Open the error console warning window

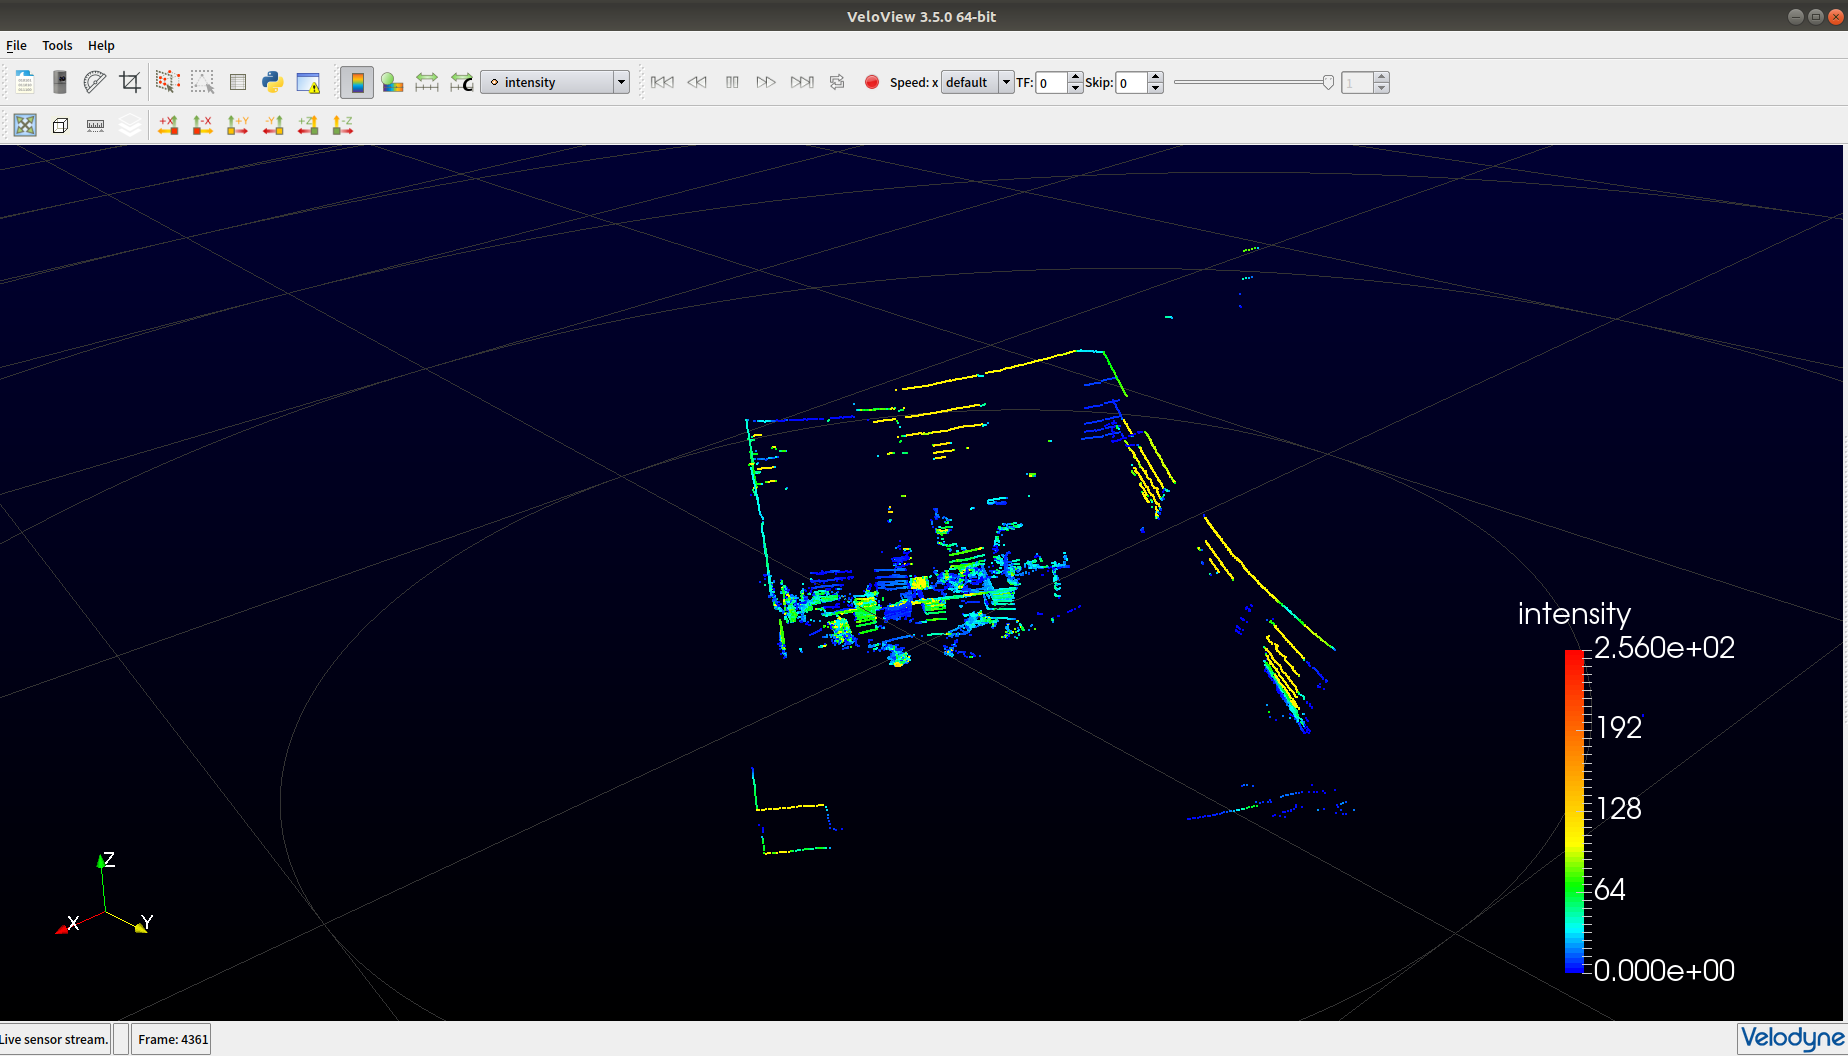pyautogui.click(x=308, y=82)
